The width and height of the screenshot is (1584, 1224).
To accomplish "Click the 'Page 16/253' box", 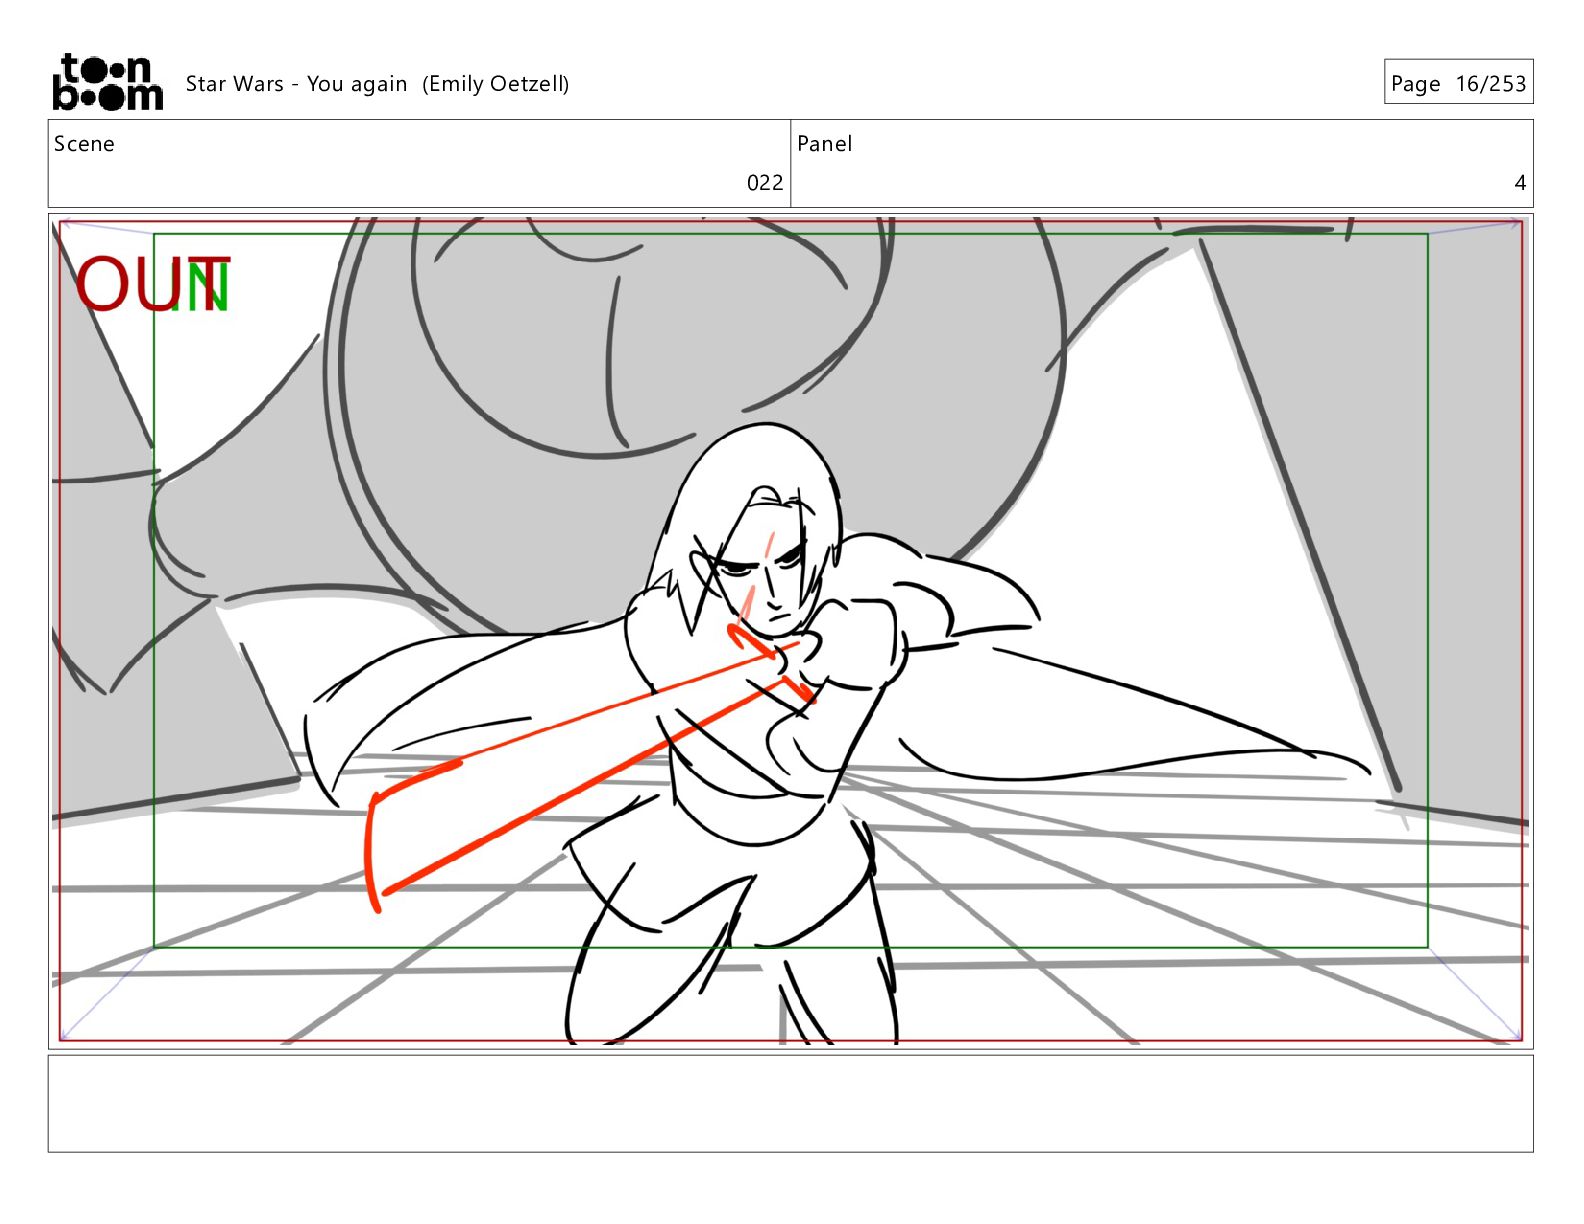I will click(1458, 82).
